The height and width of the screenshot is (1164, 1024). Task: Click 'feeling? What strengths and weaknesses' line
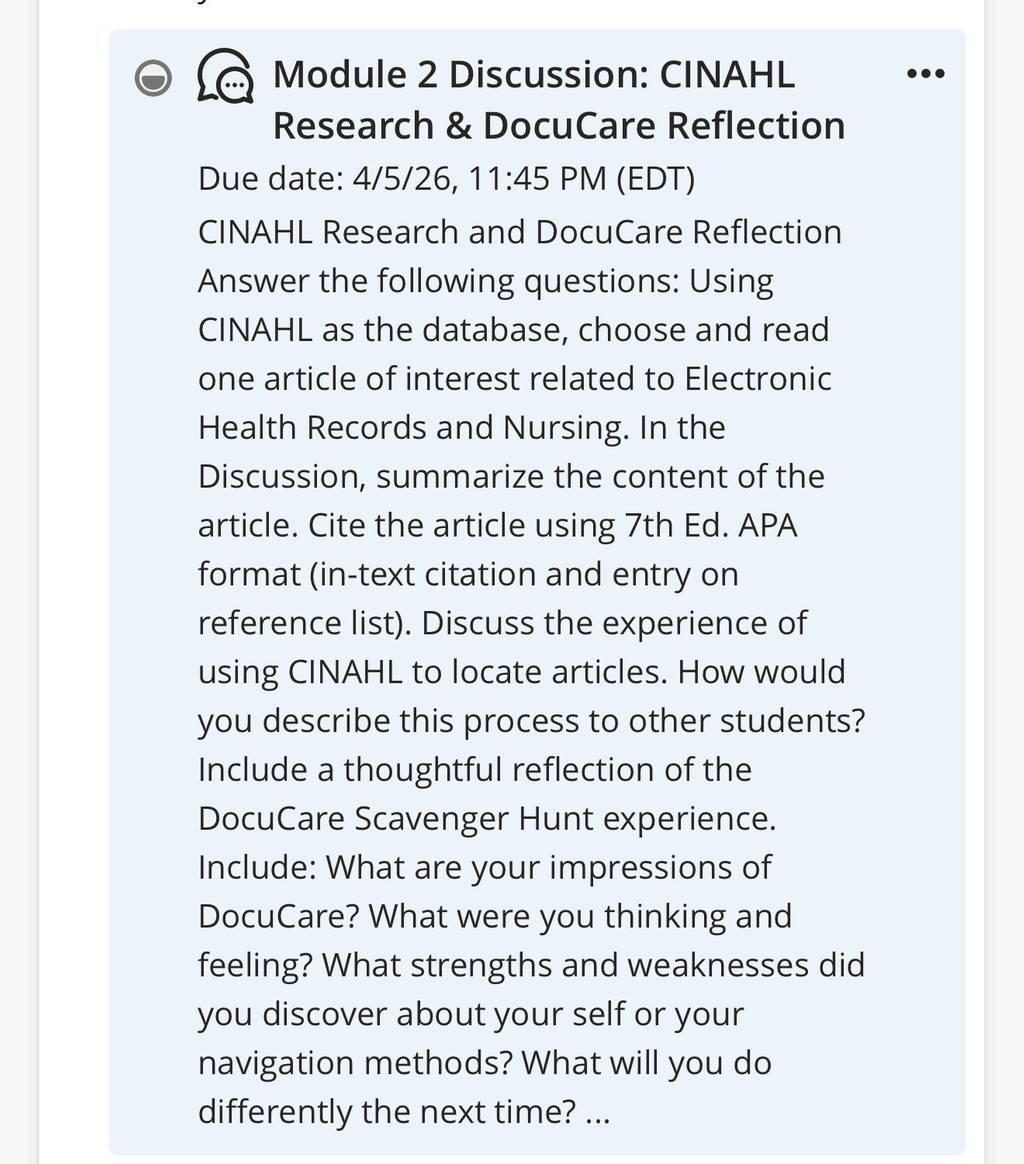click(x=532, y=965)
